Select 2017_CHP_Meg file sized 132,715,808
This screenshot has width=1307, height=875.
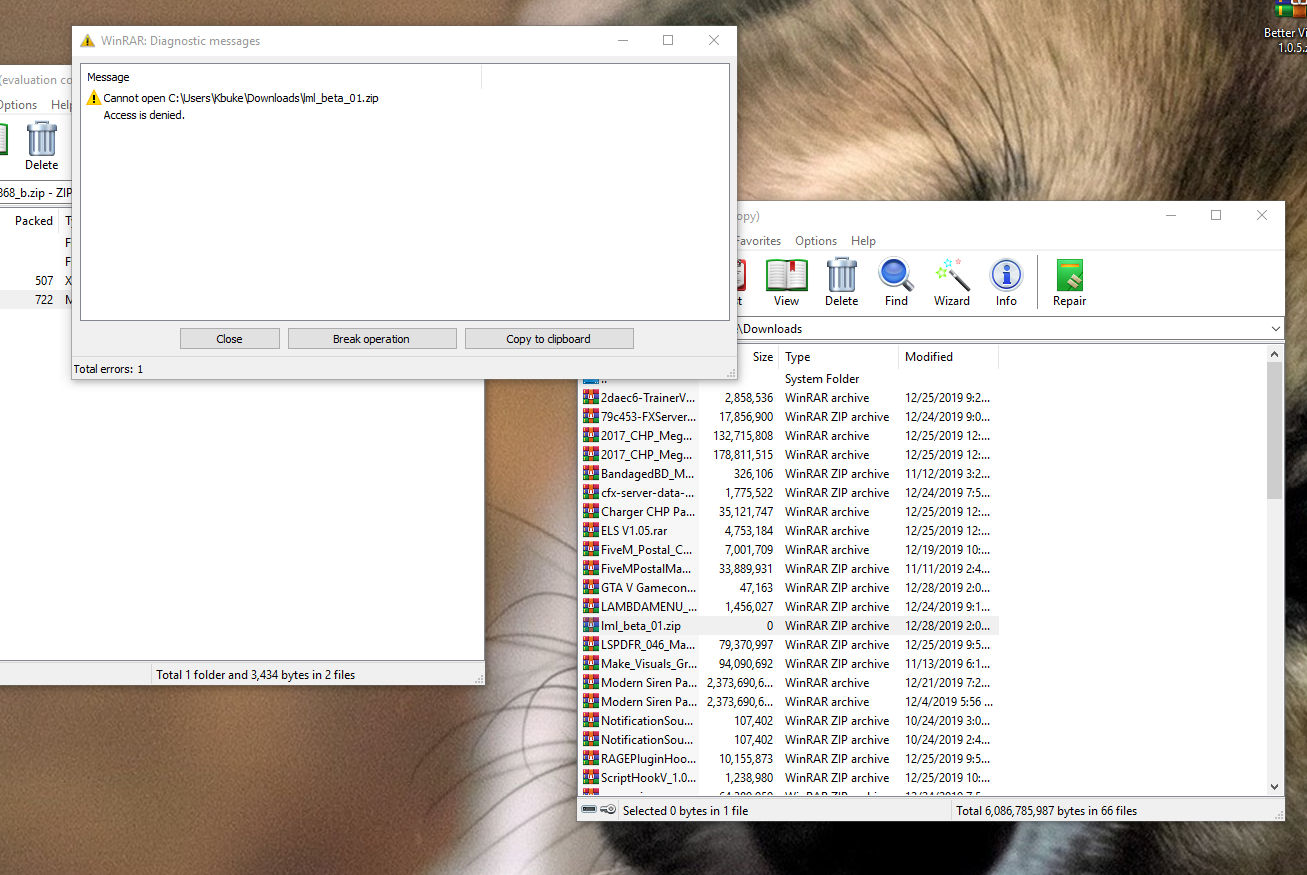tap(645, 436)
